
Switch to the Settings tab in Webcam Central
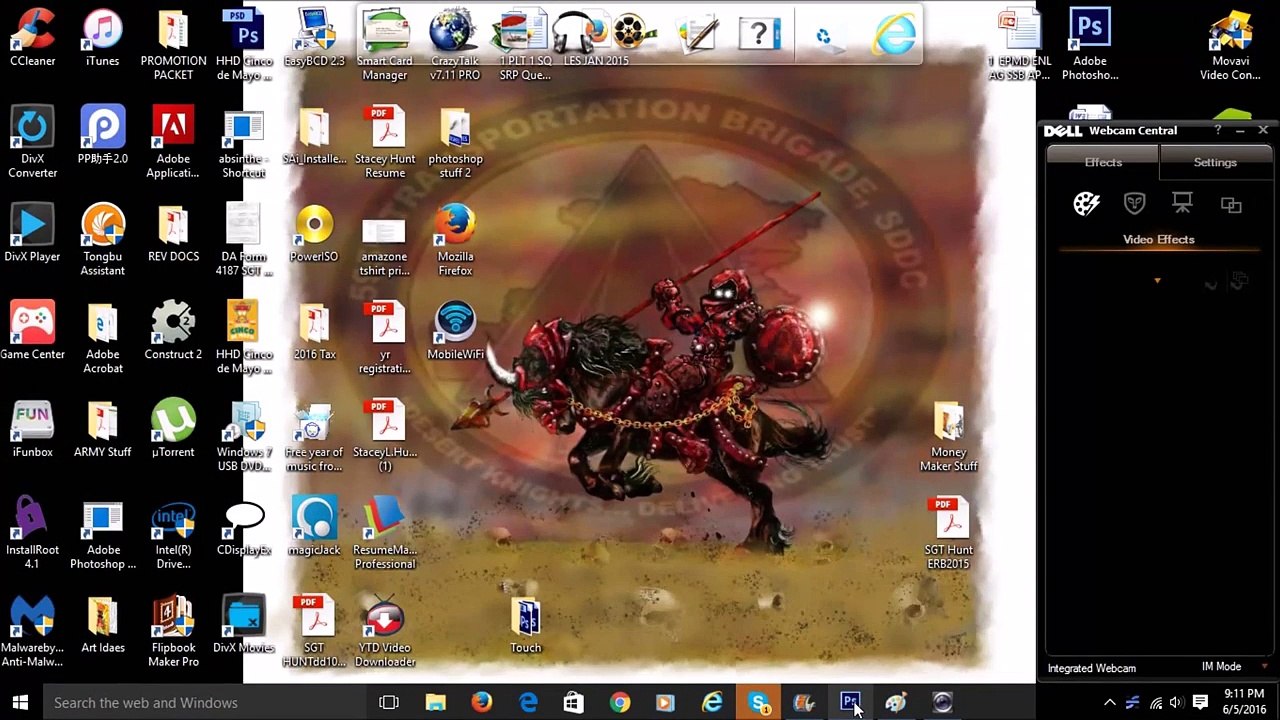(1215, 162)
